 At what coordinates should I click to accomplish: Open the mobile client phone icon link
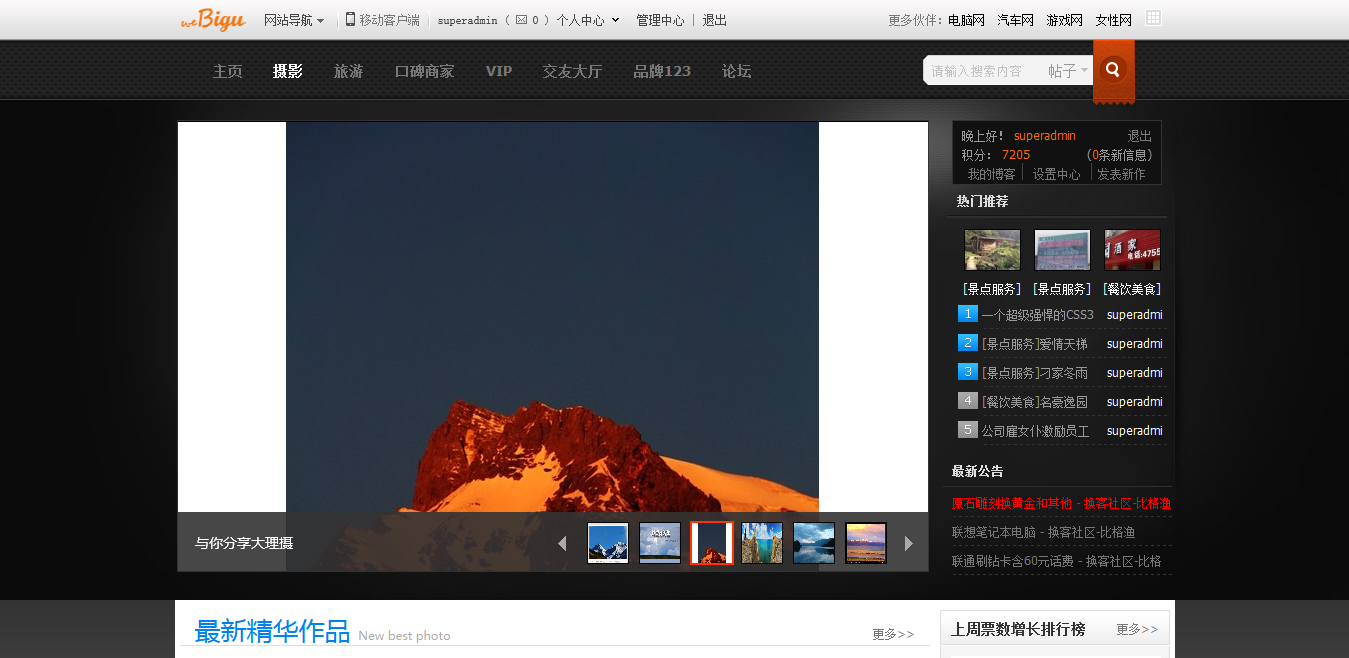click(351, 19)
